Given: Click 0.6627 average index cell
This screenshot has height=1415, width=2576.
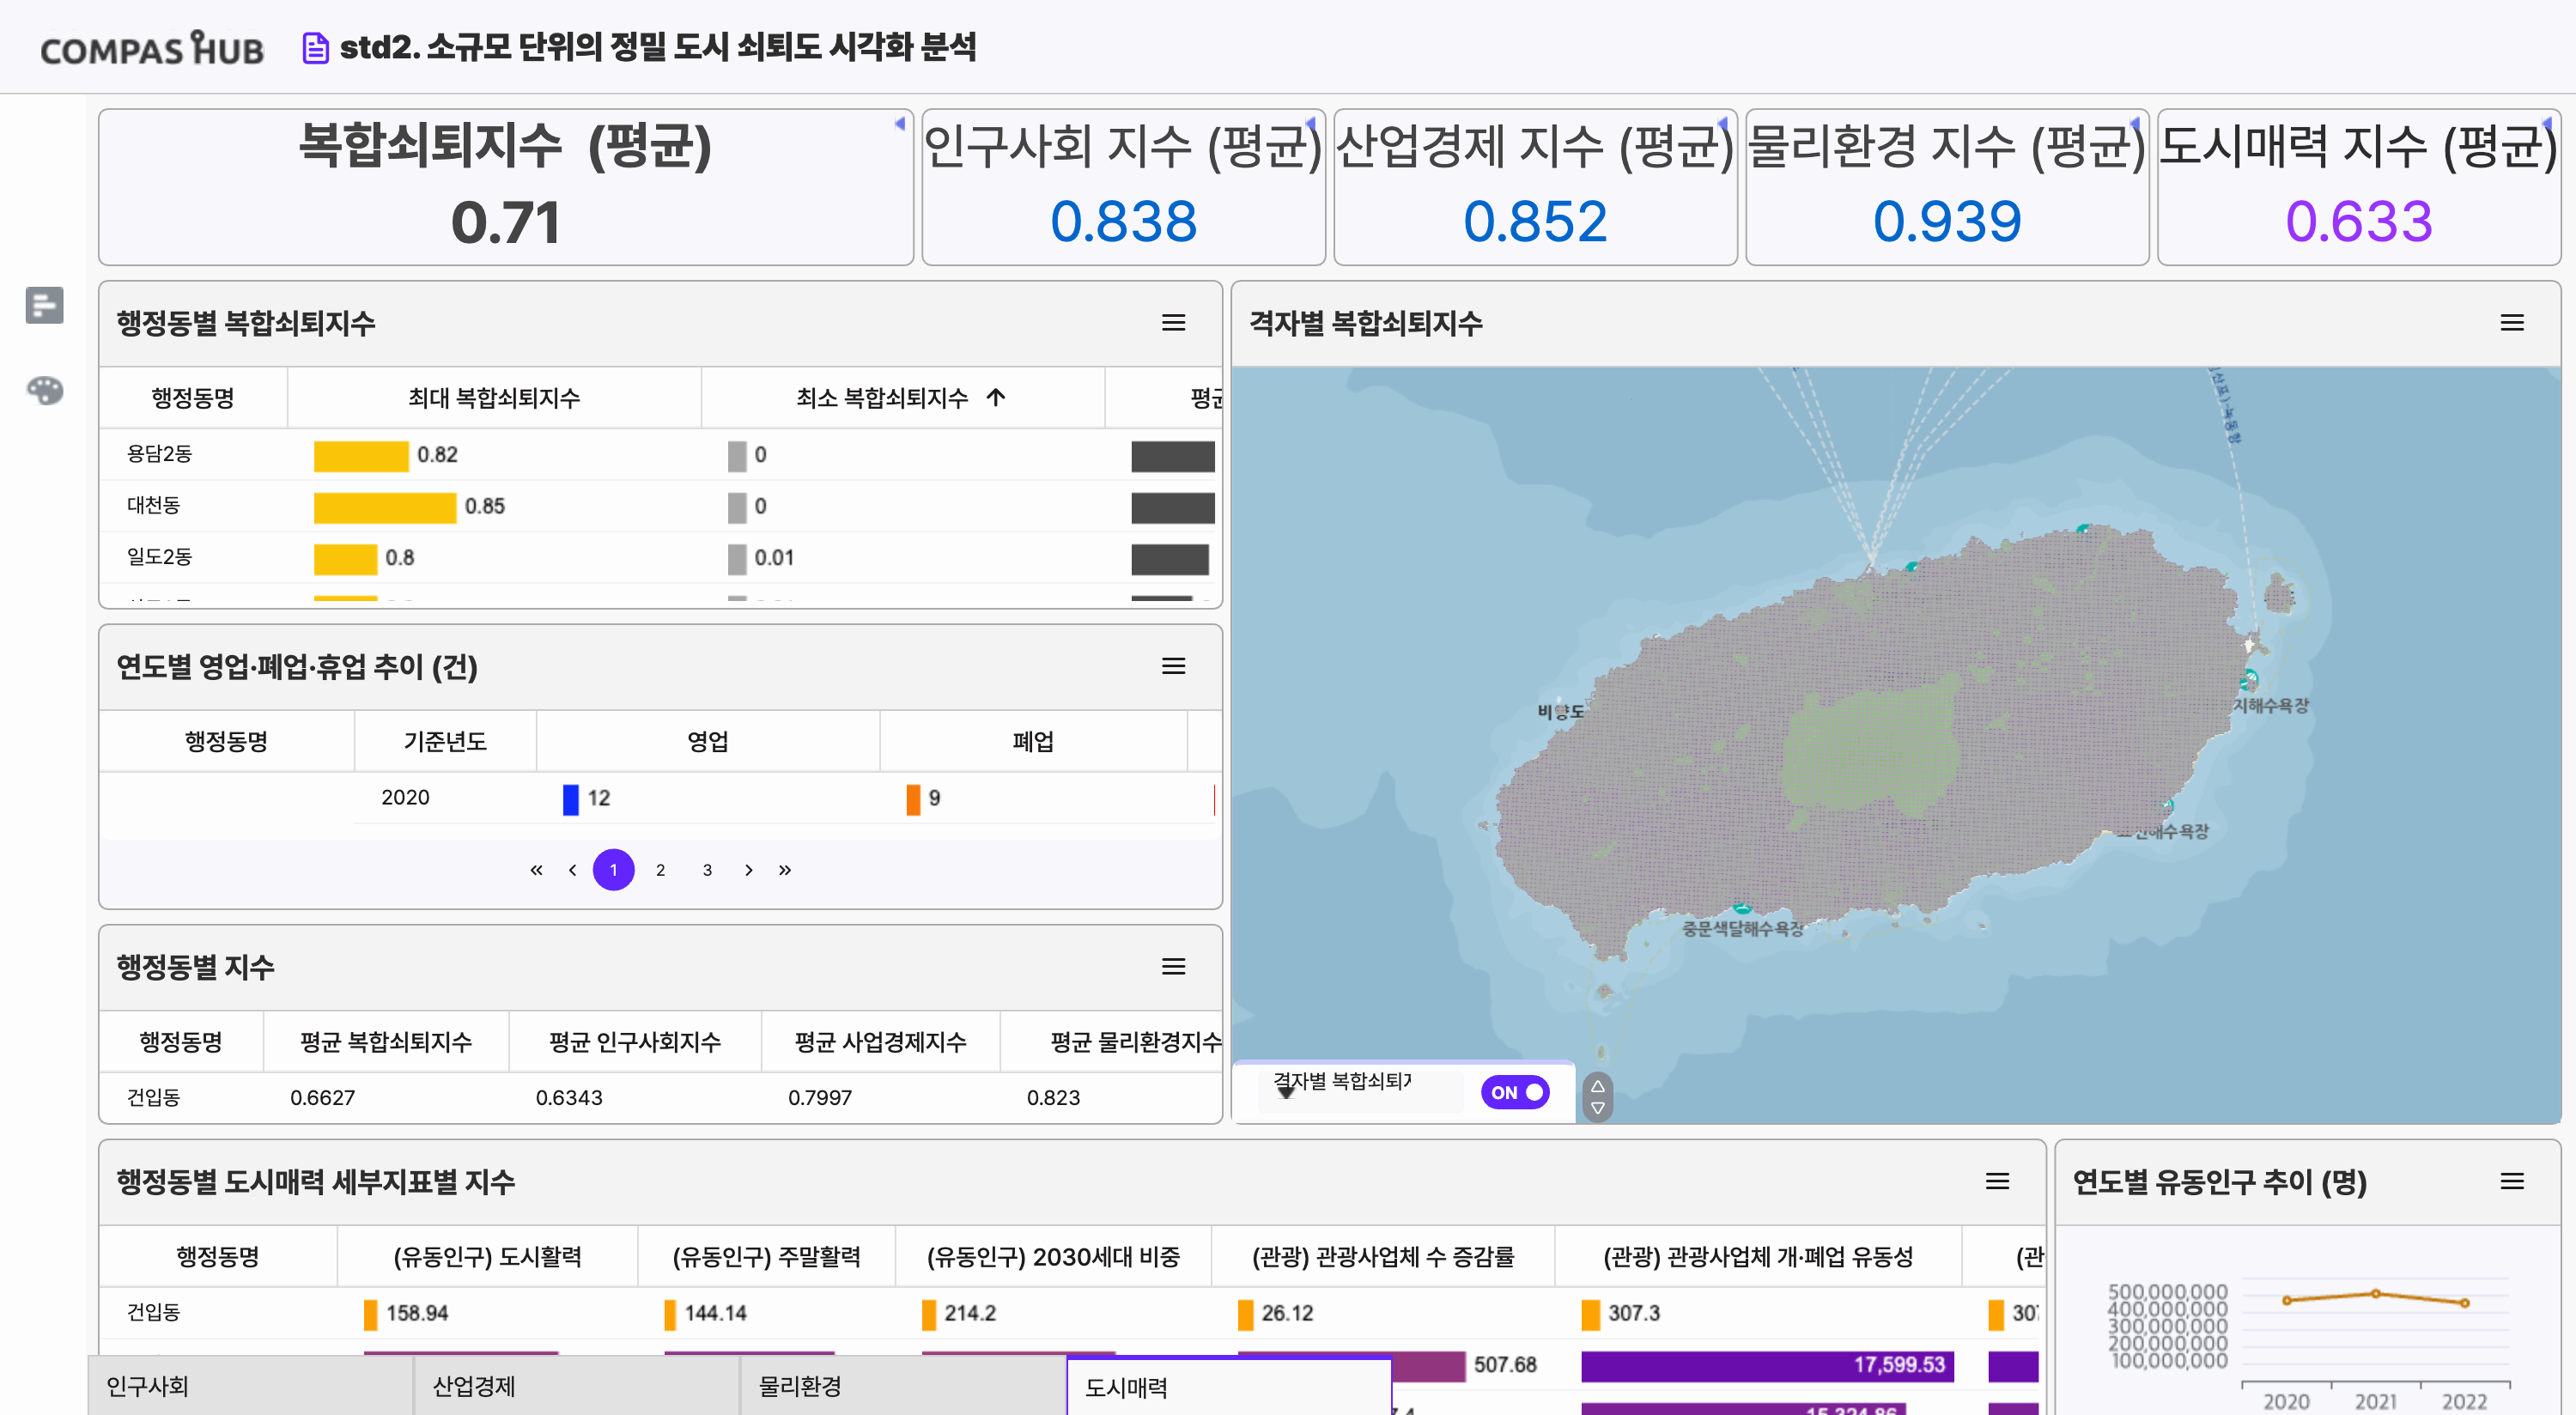Looking at the screenshot, I should (322, 1097).
